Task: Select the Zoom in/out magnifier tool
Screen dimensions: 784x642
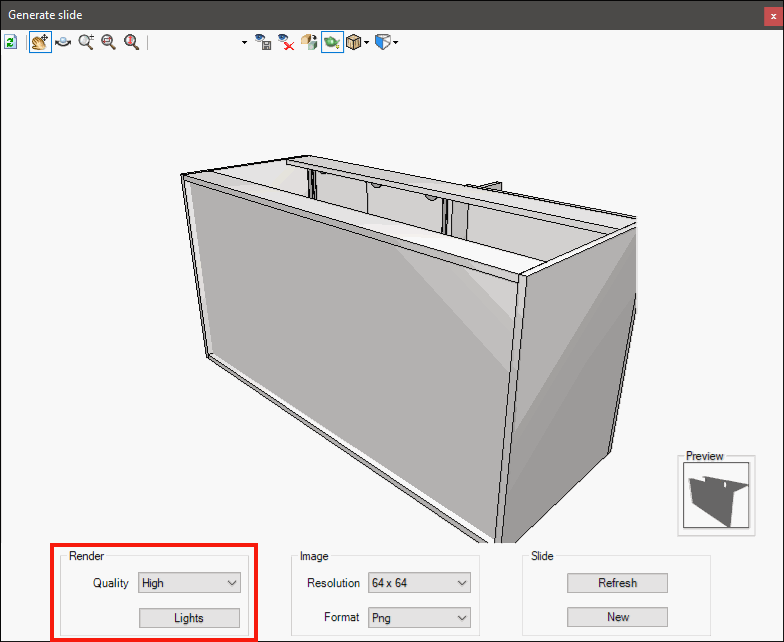Action: [x=86, y=42]
